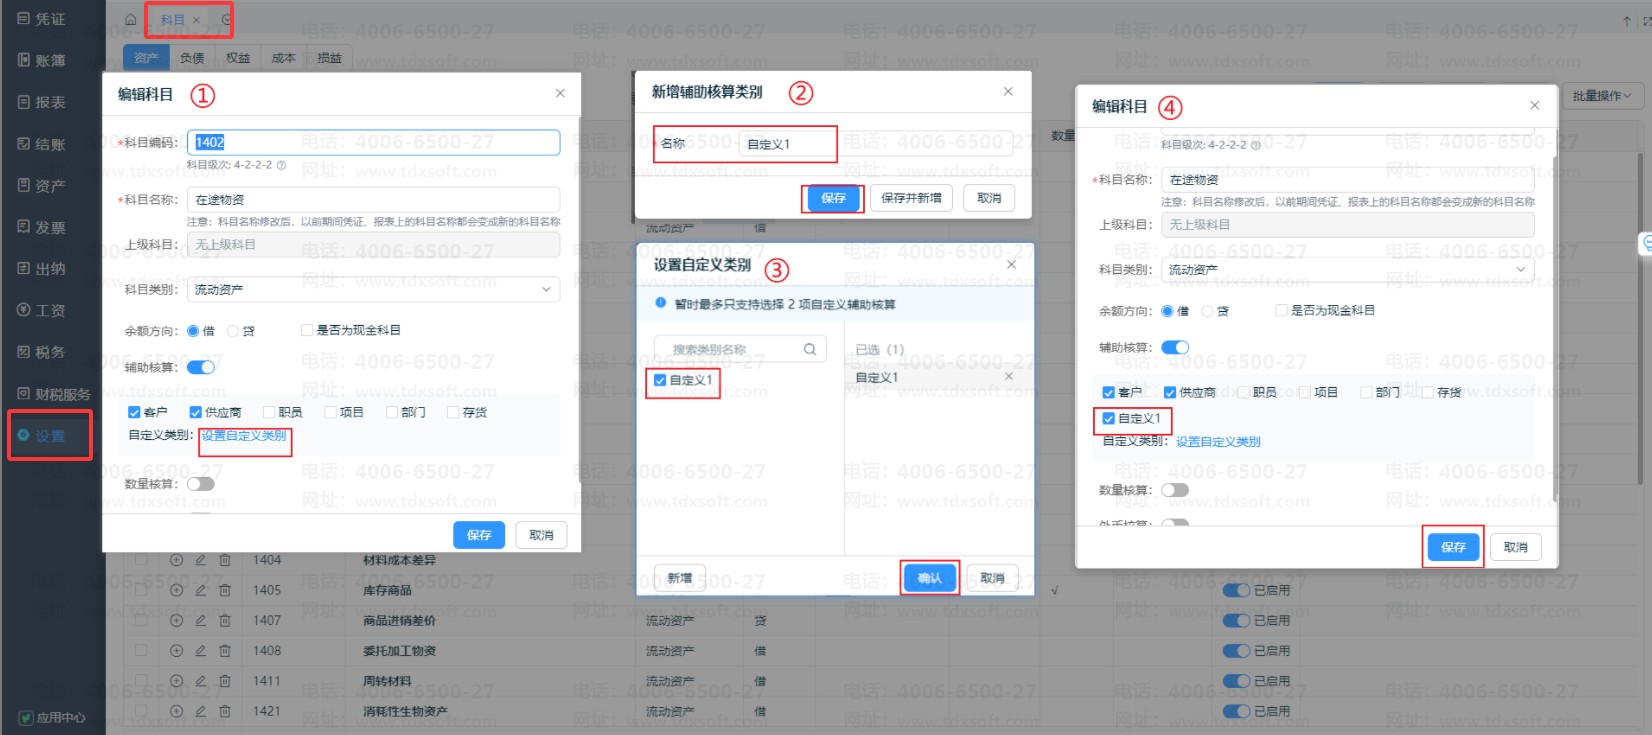Expand 科目类别 dropdown in dialog ①

[546, 289]
